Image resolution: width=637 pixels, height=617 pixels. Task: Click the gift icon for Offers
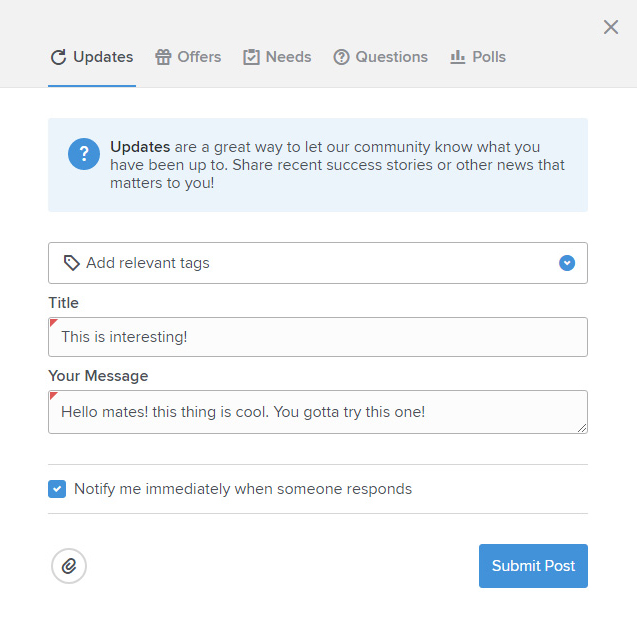click(x=163, y=57)
